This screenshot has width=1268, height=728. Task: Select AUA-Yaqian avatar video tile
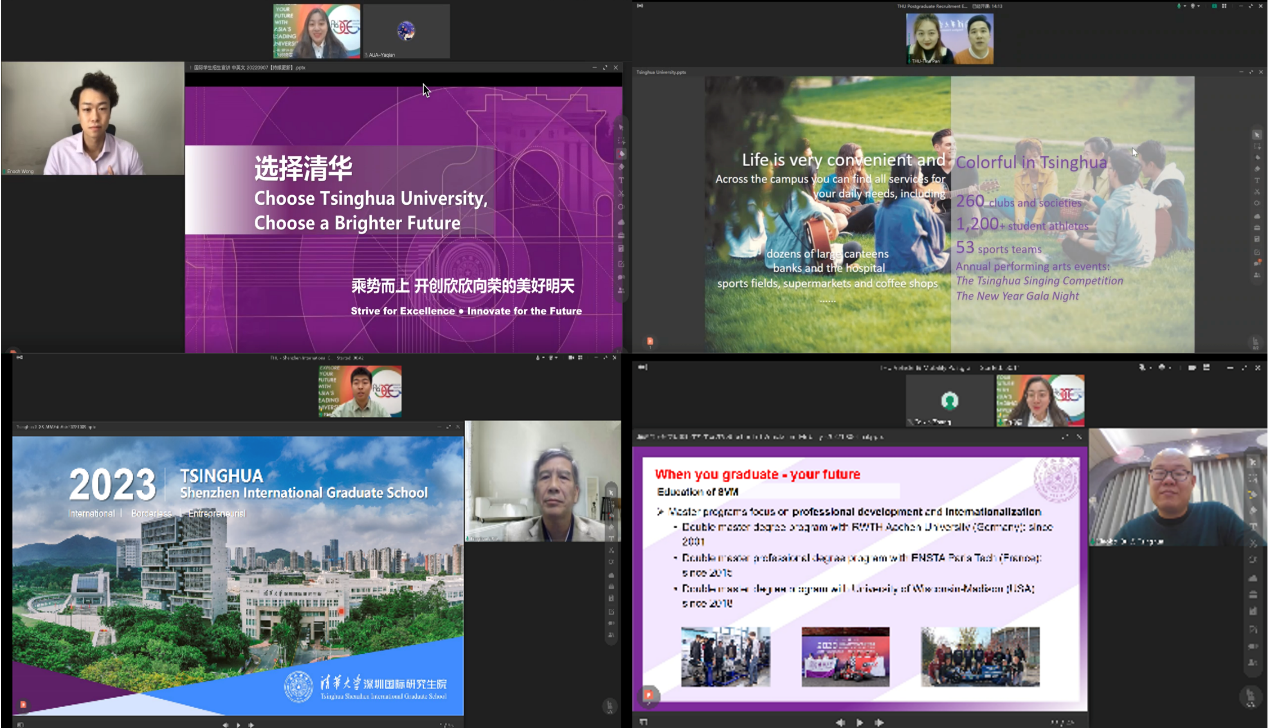pyautogui.click(x=406, y=31)
